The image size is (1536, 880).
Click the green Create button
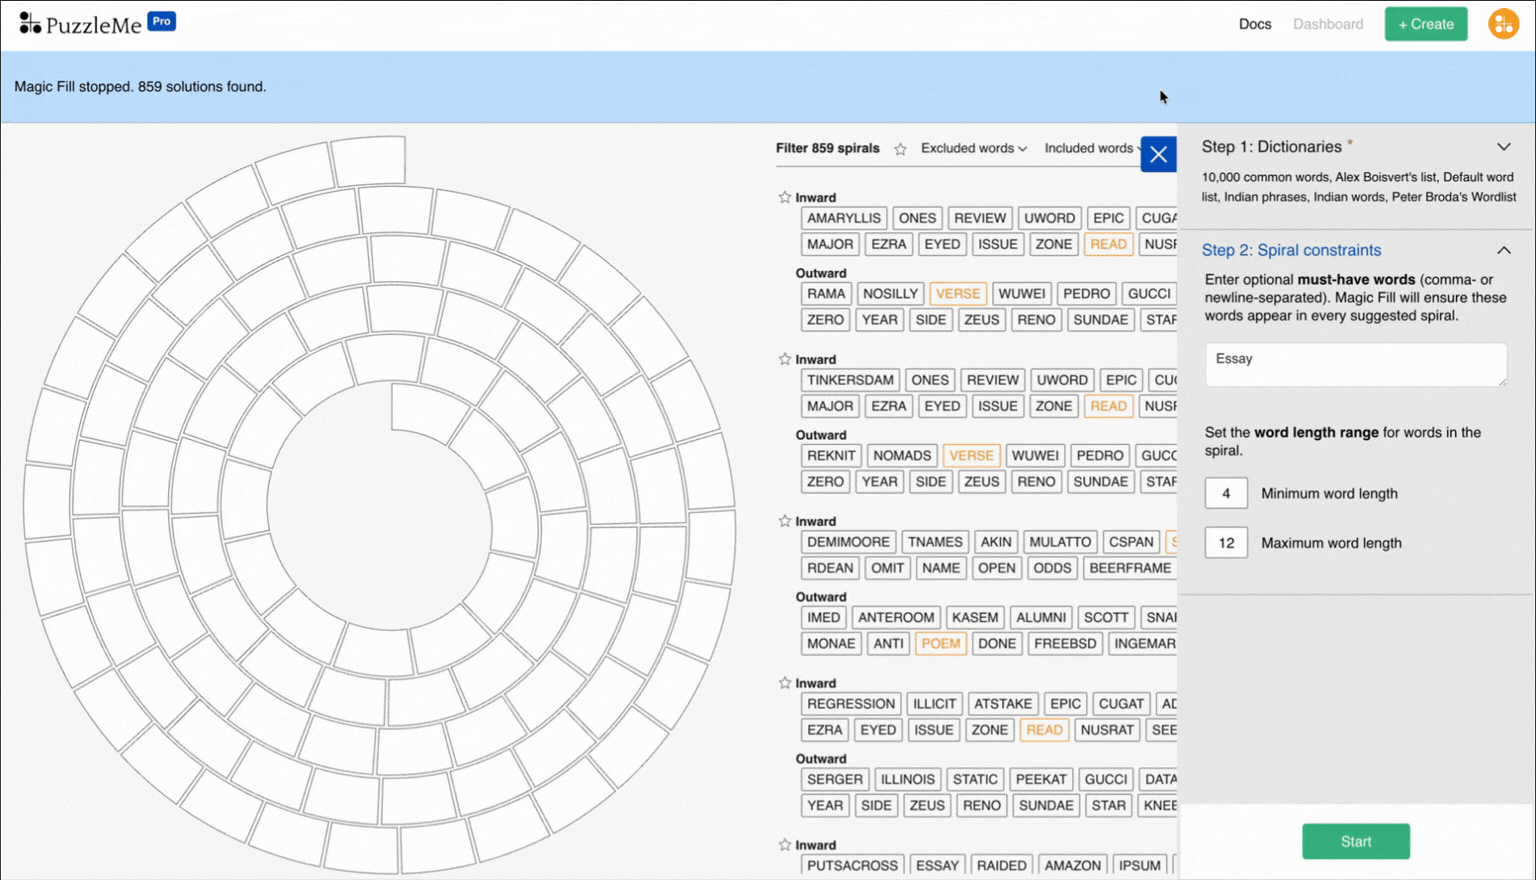(1426, 24)
